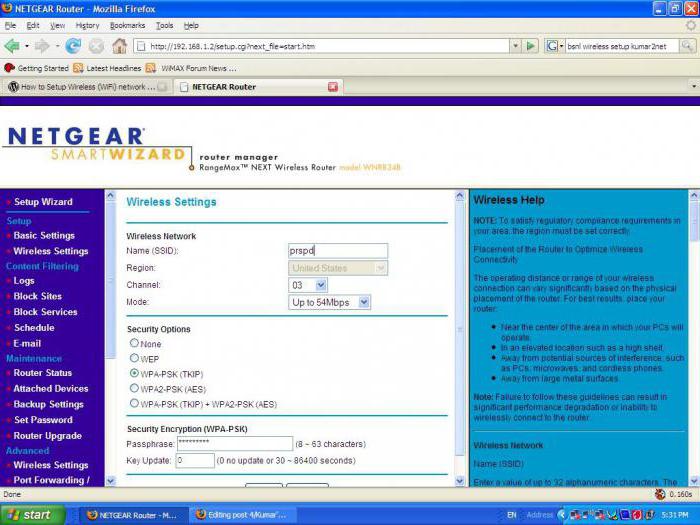Click the Latest Headlines feed icon
This screenshot has height=525, width=700.
[78, 68]
